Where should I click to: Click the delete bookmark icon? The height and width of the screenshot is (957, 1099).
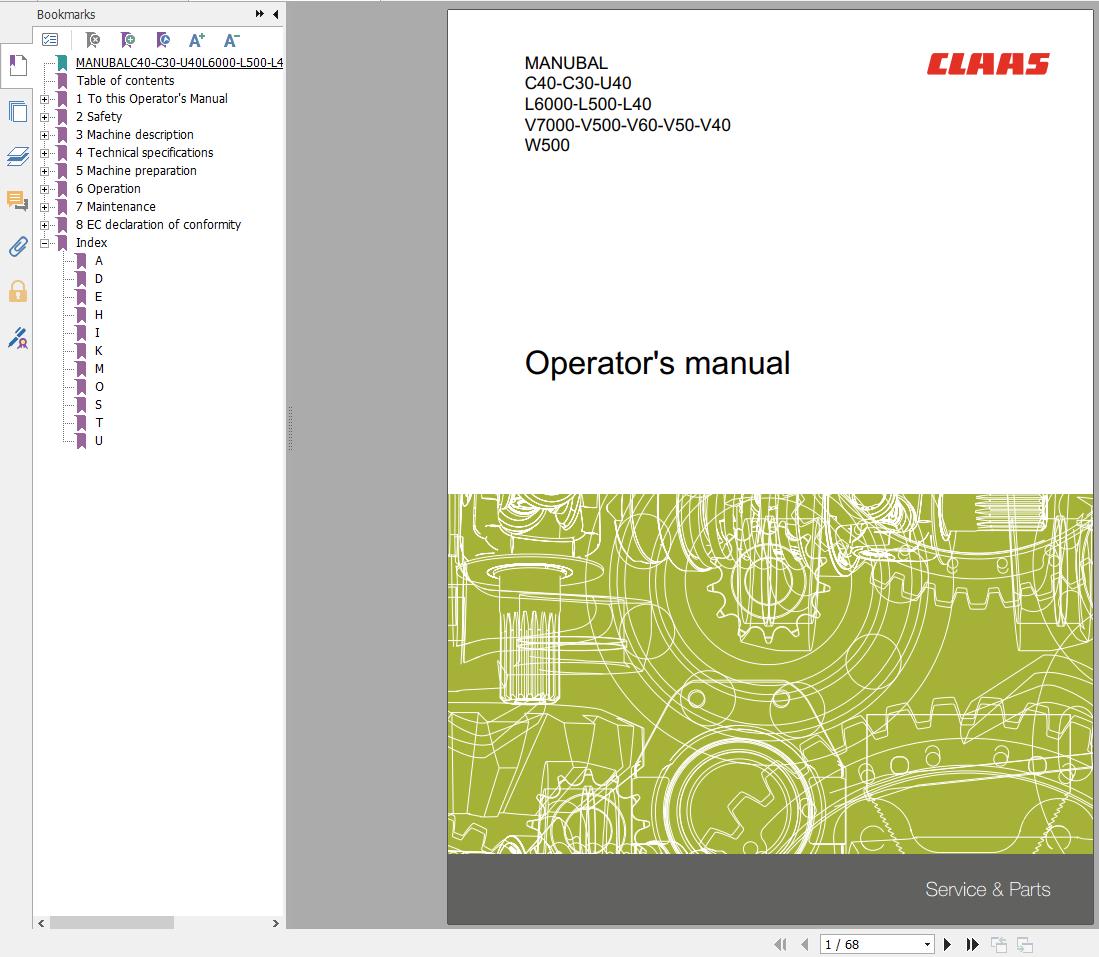click(92, 40)
